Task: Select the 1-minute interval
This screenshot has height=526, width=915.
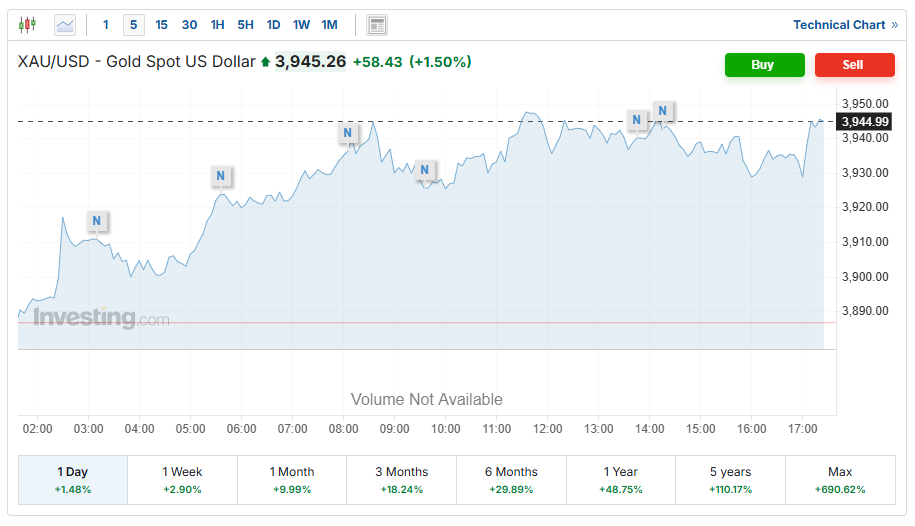Action: point(106,25)
